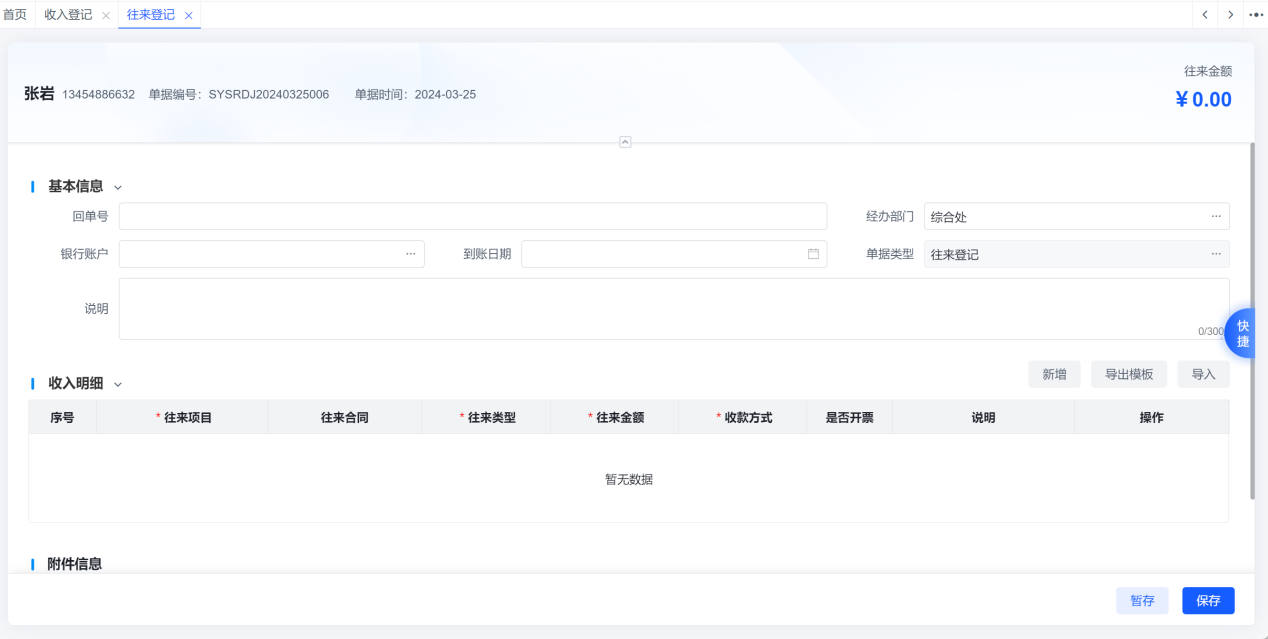Save the form with 保存 button

pyautogui.click(x=1208, y=601)
